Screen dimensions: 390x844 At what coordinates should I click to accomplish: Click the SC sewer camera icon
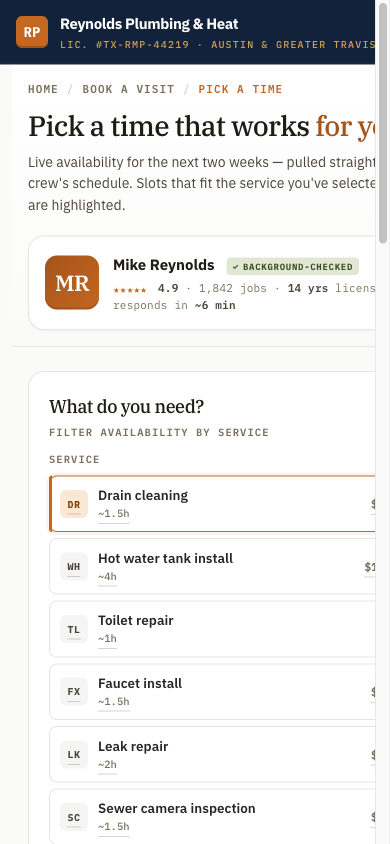click(x=74, y=817)
